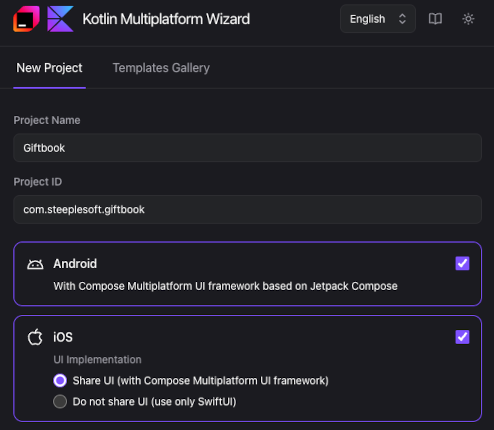Screen dimensions: 494x430
Task: Open the documentation book icon
Action: (x=435, y=19)
